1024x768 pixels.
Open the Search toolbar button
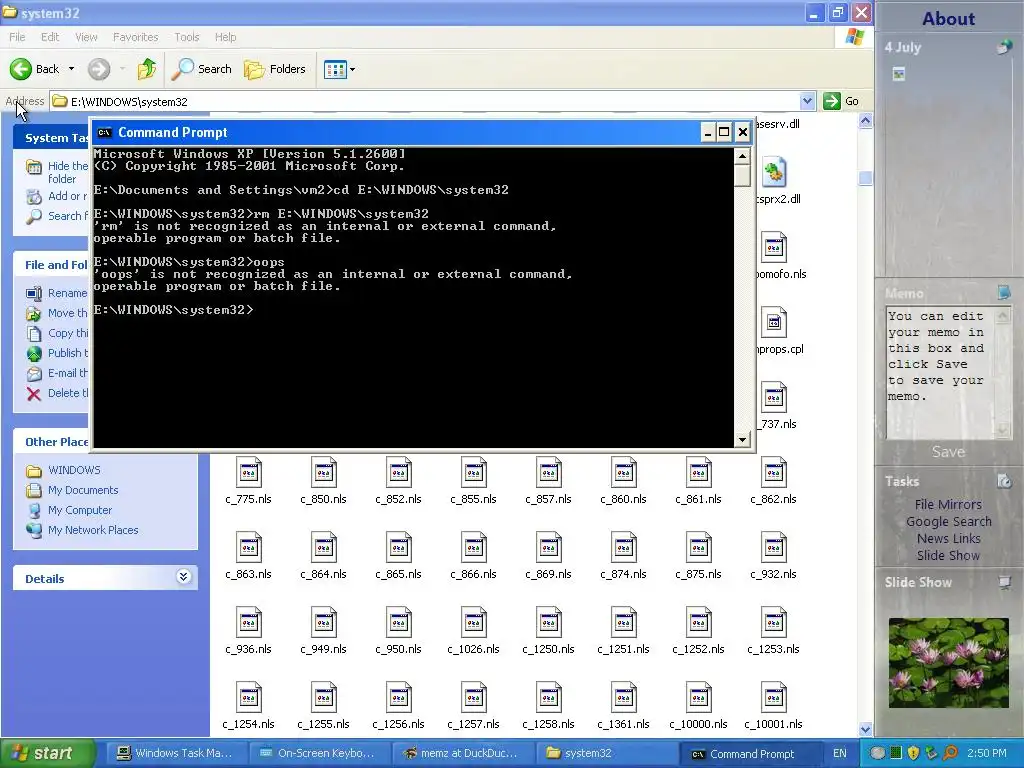(x=201, y=69)
